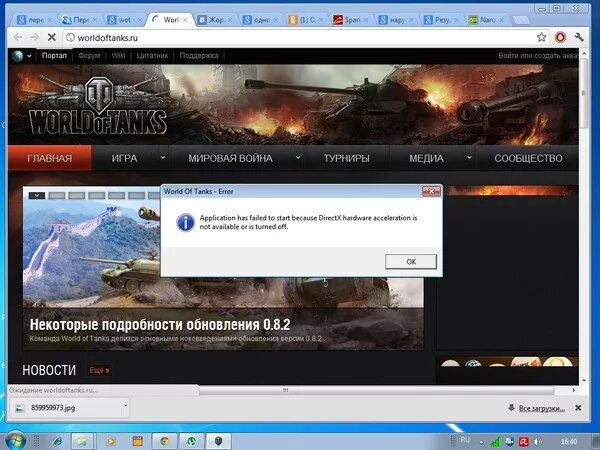Open the МИРОВАЯ ВОЙНА navigation item
Screen dimensions: 600x450
[230, 158]
